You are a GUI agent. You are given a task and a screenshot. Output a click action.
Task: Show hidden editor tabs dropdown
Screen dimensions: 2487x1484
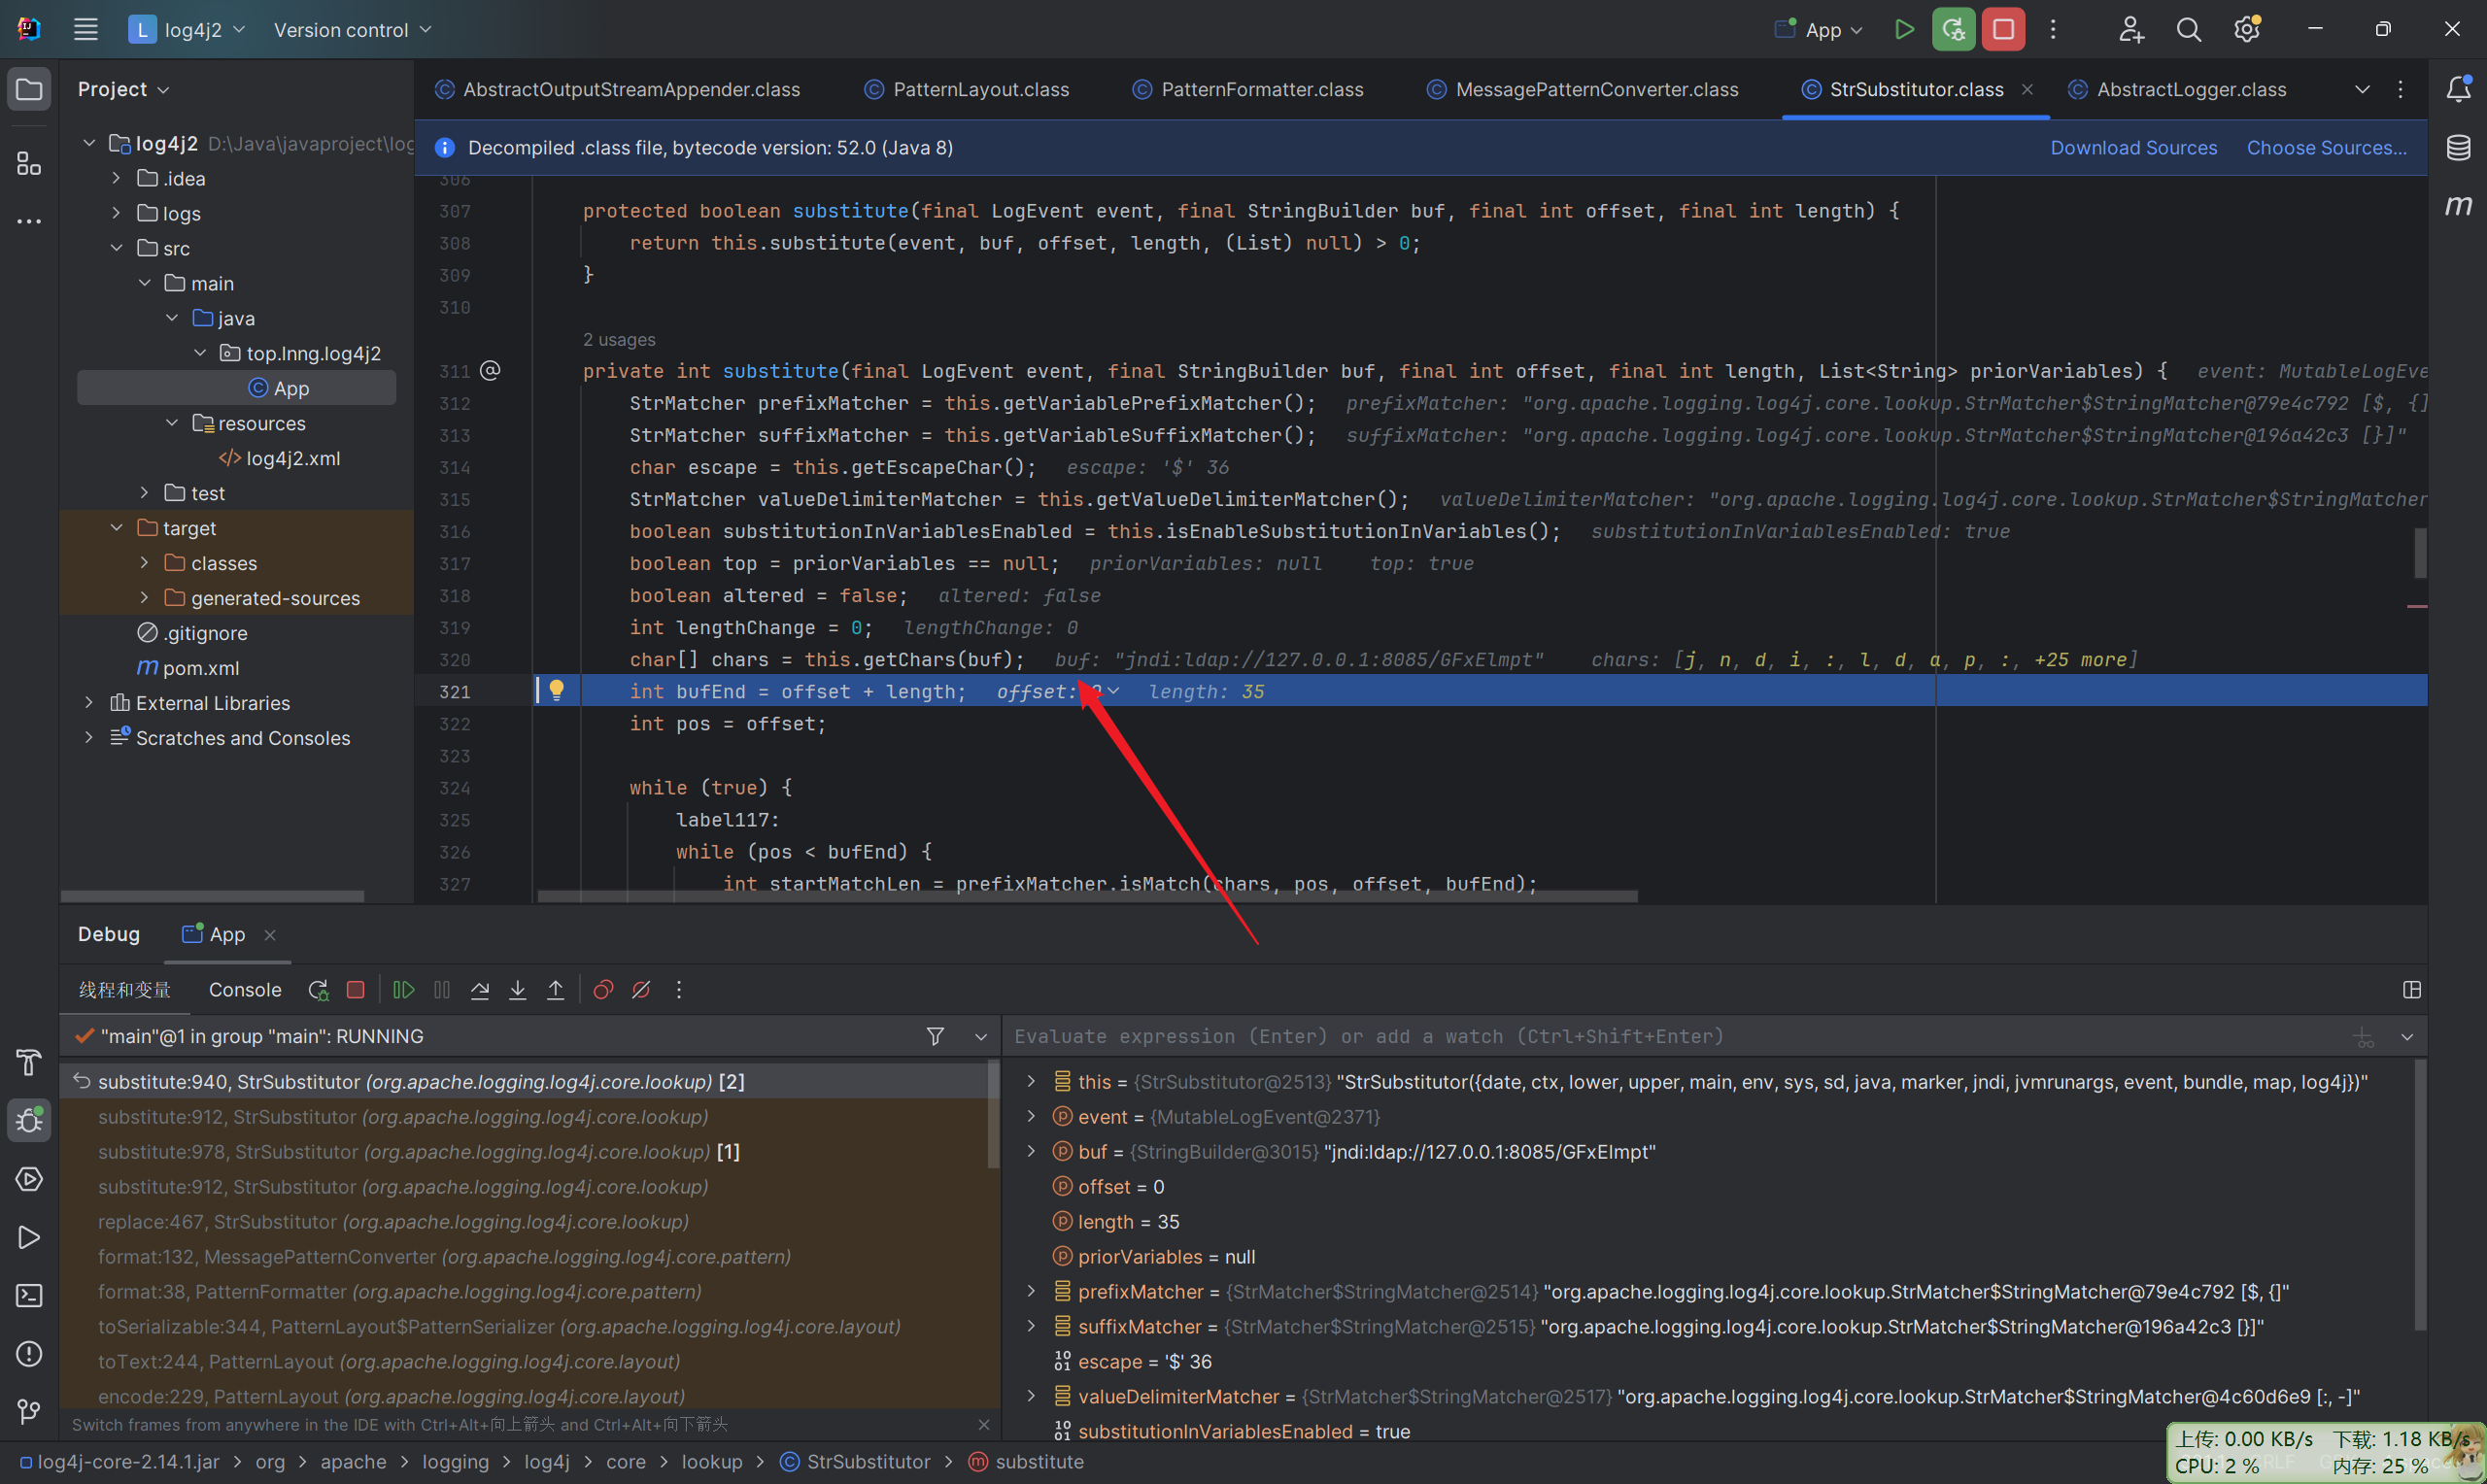(x=2362, y=89)
